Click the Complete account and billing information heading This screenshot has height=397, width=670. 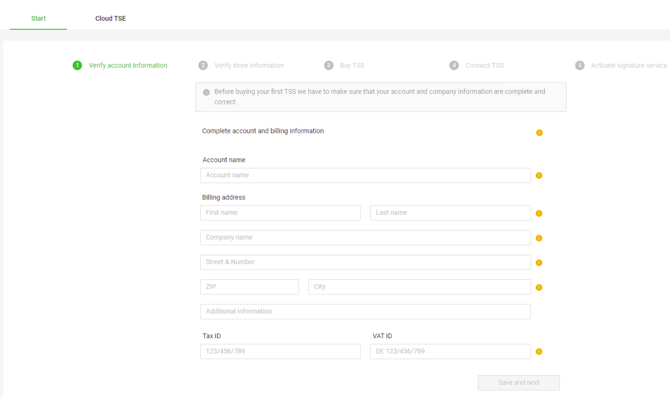coord(263,131)
